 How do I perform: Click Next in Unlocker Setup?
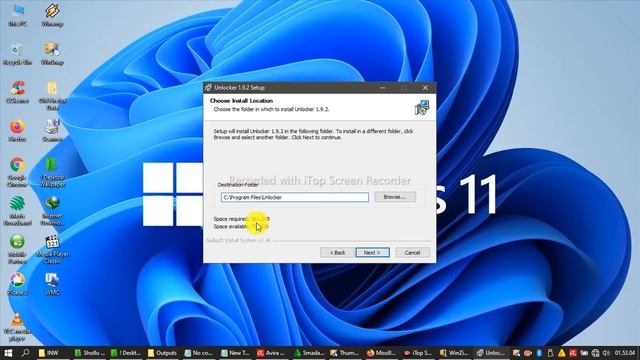point(372,253)
